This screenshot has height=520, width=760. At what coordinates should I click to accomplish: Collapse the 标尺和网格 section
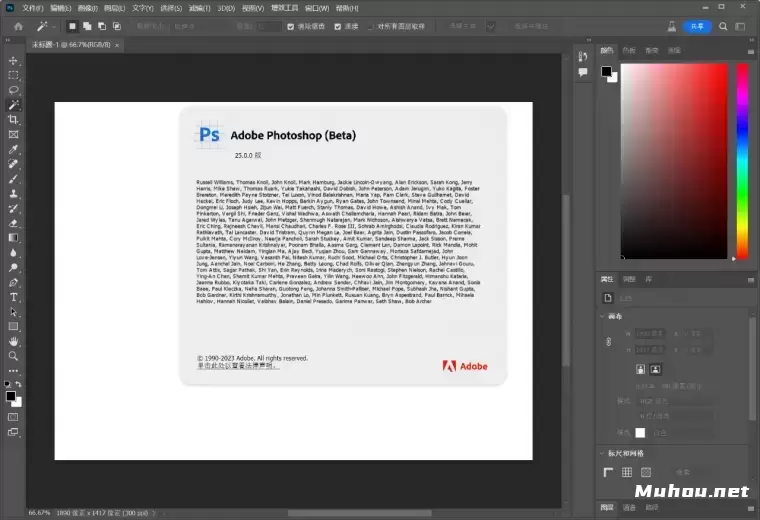pyautogui.click(x=602, y=453)
